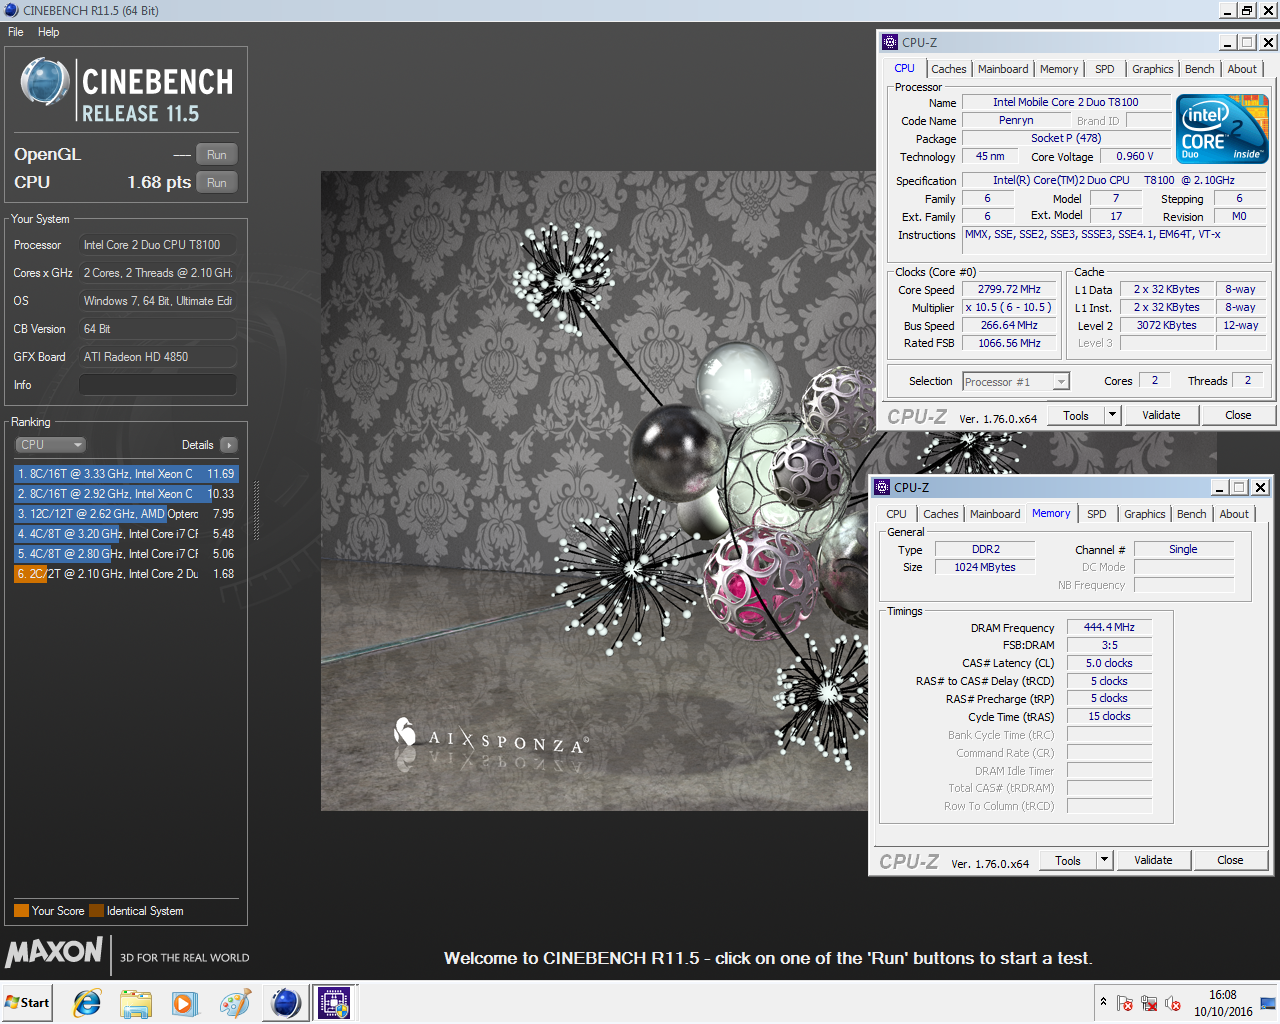Image resolution: width=1280 pixels, height=1024 pixels.
Task: Switch to Caches tab in upper CPU-Z
Action: (948, 69)
